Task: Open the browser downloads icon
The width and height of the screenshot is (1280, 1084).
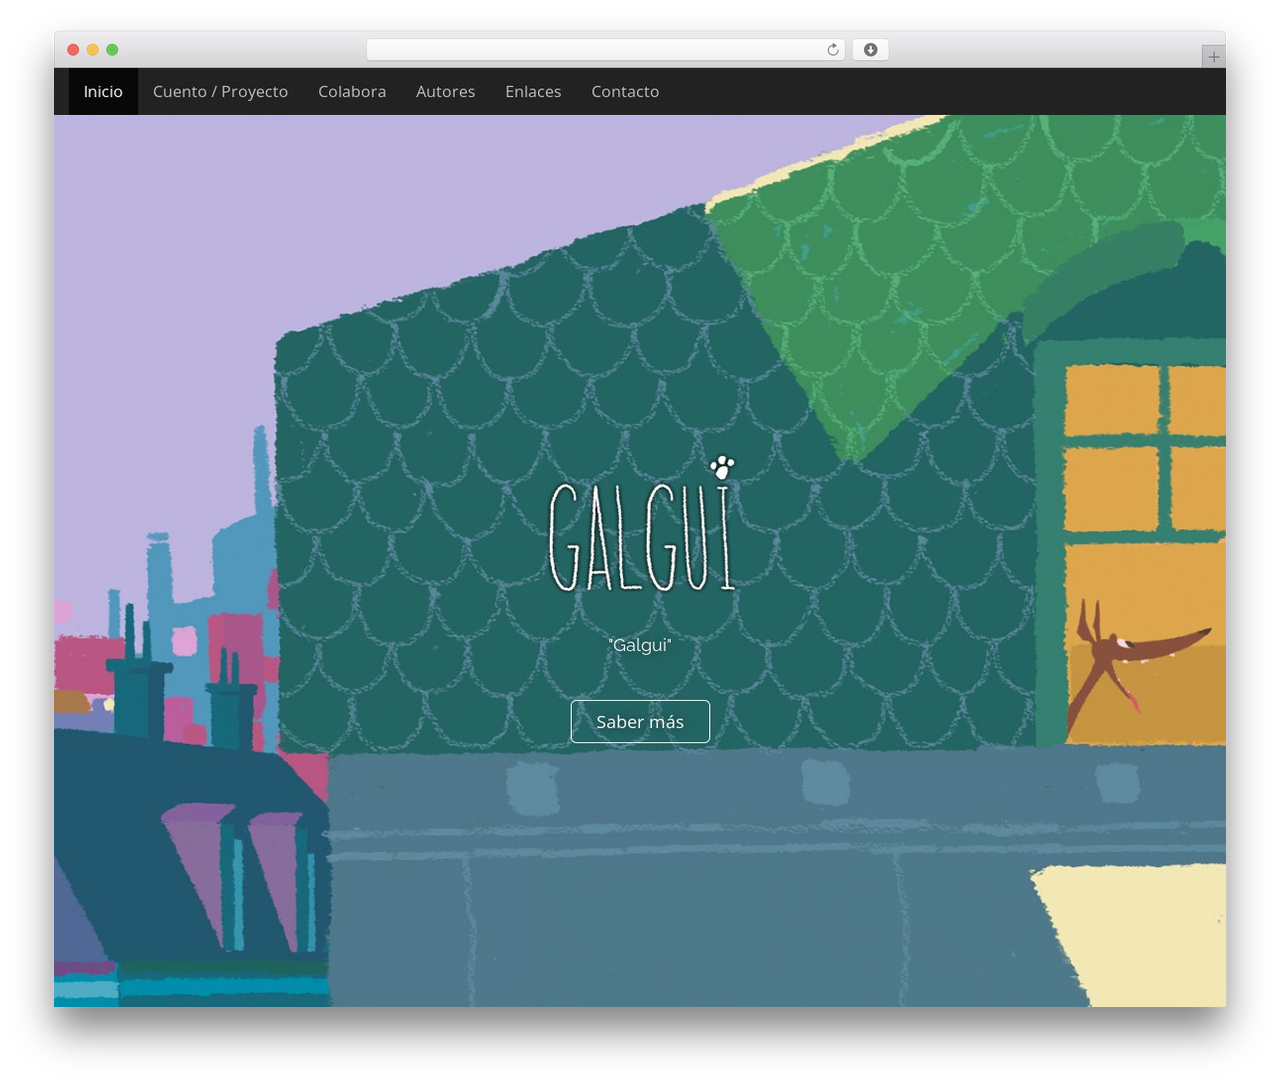Action: (x=870, y=50)
